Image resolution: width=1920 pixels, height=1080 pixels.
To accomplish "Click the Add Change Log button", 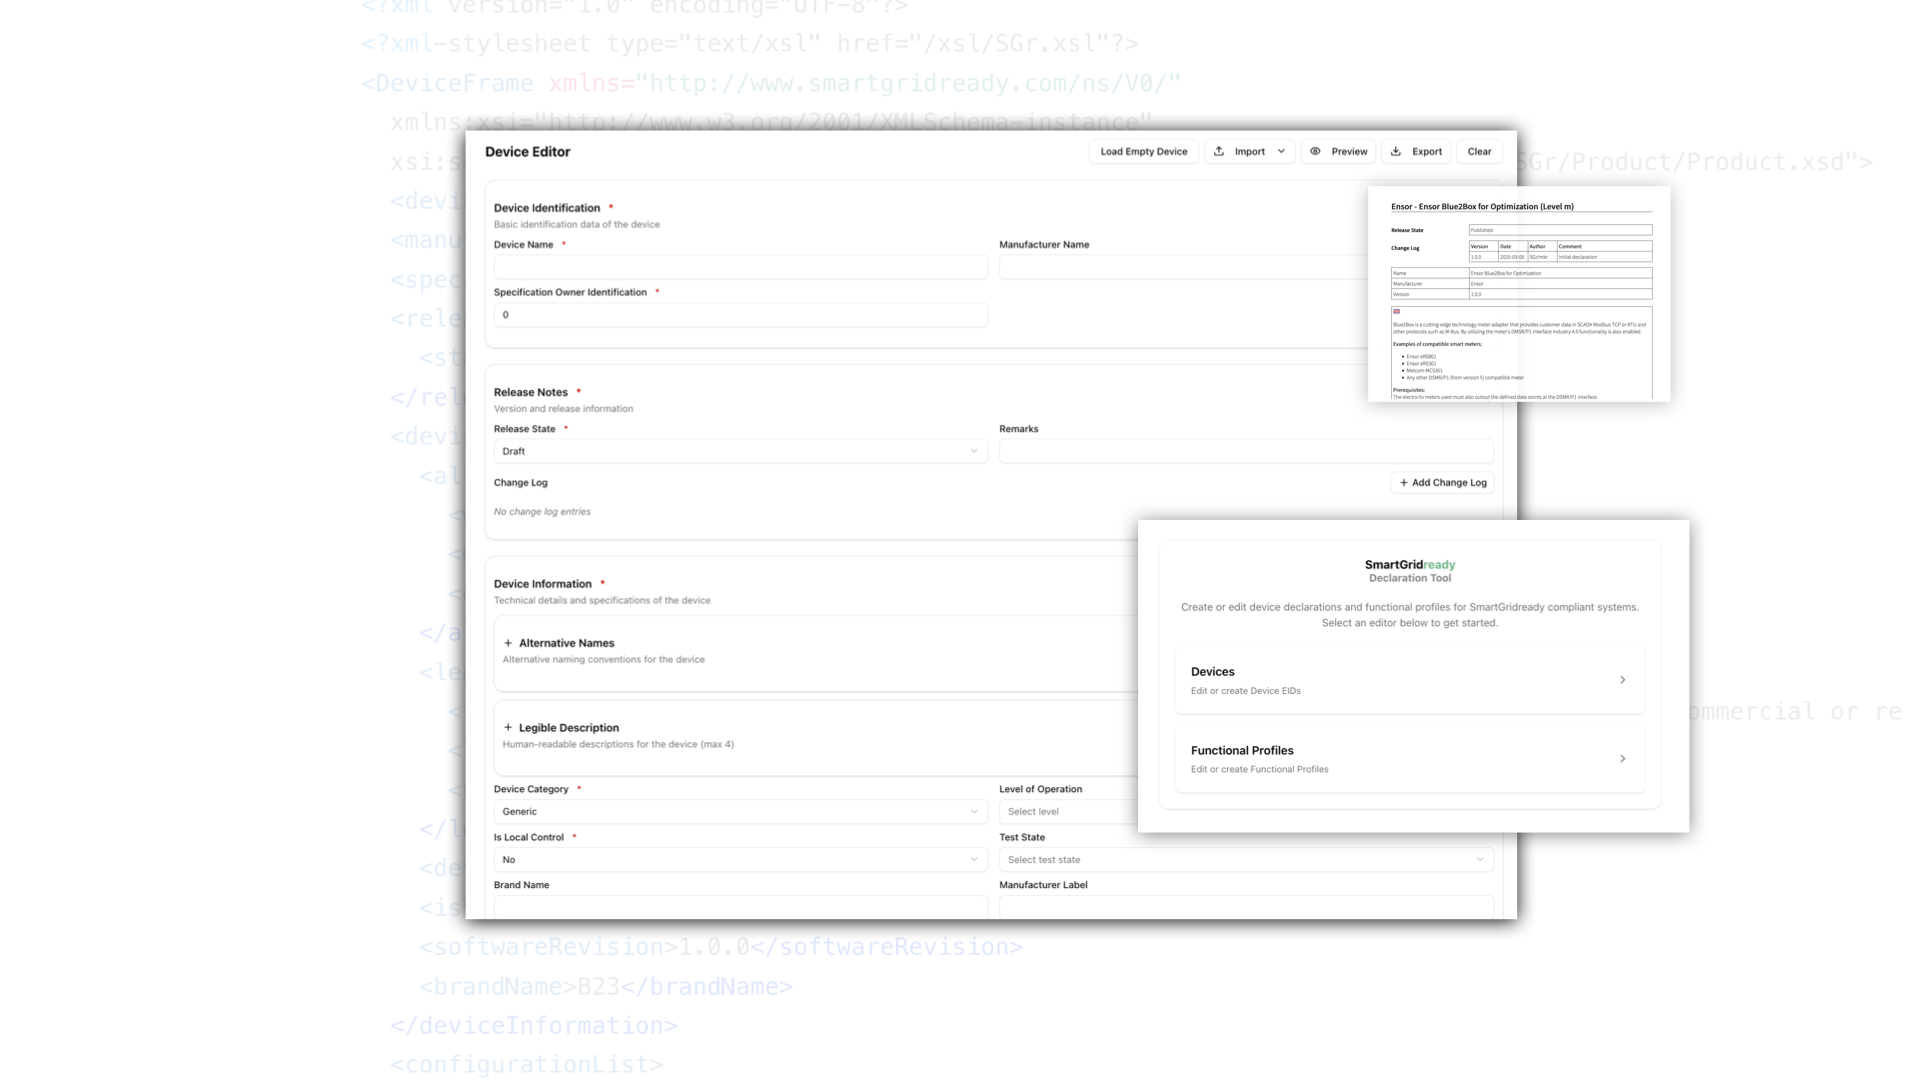I will pyautogui.click(x=1442, y=483).
